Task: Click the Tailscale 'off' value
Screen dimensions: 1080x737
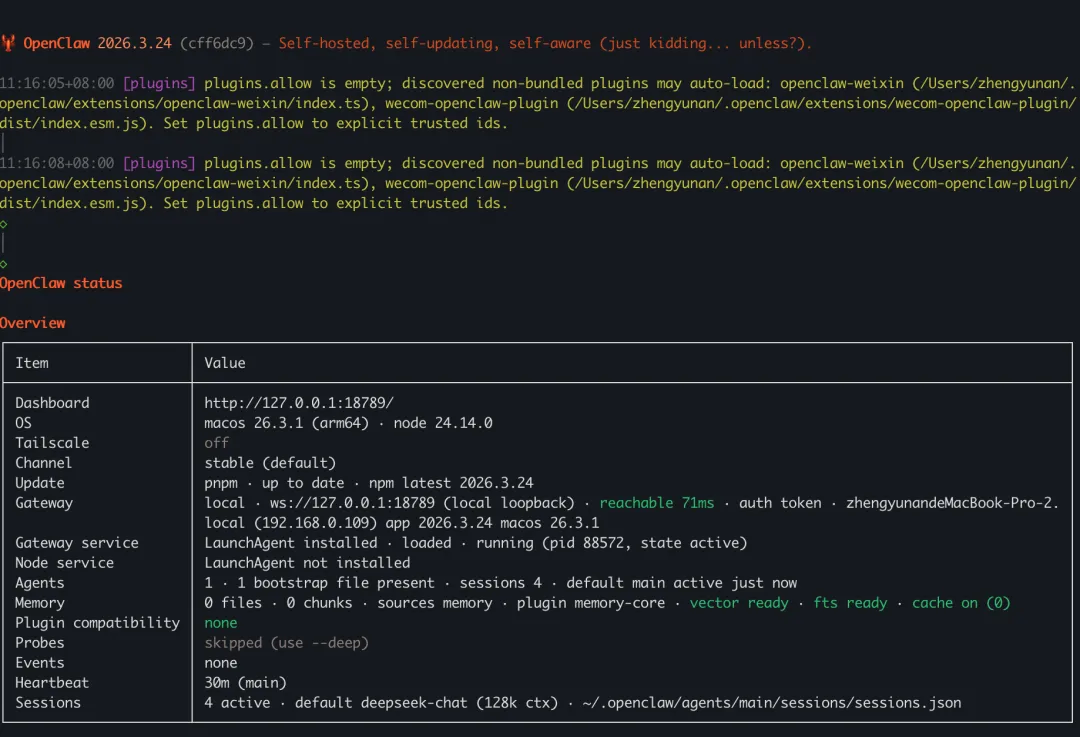Action: (x=216, y=443)
